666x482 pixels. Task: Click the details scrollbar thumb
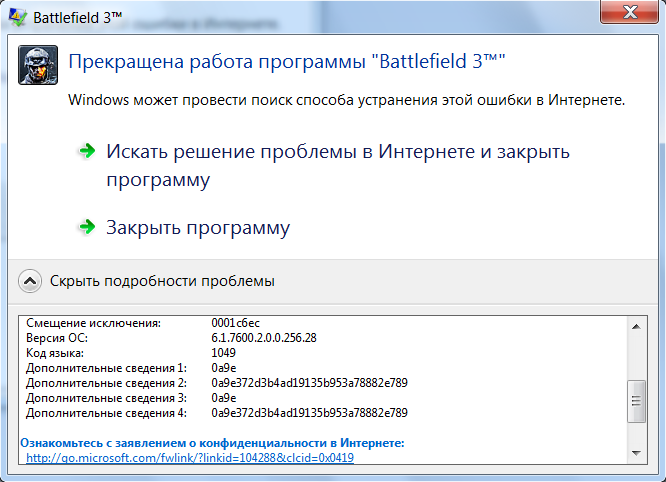click(636, 401)
